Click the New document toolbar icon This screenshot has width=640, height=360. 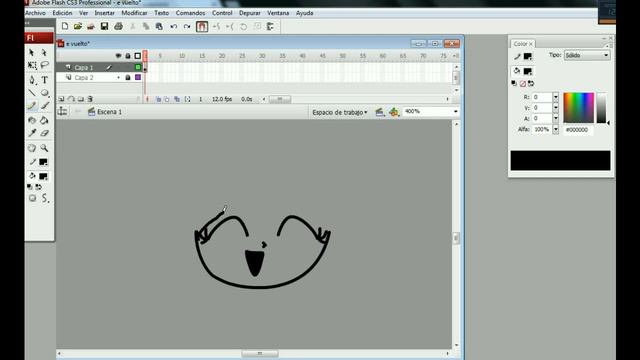64,27
